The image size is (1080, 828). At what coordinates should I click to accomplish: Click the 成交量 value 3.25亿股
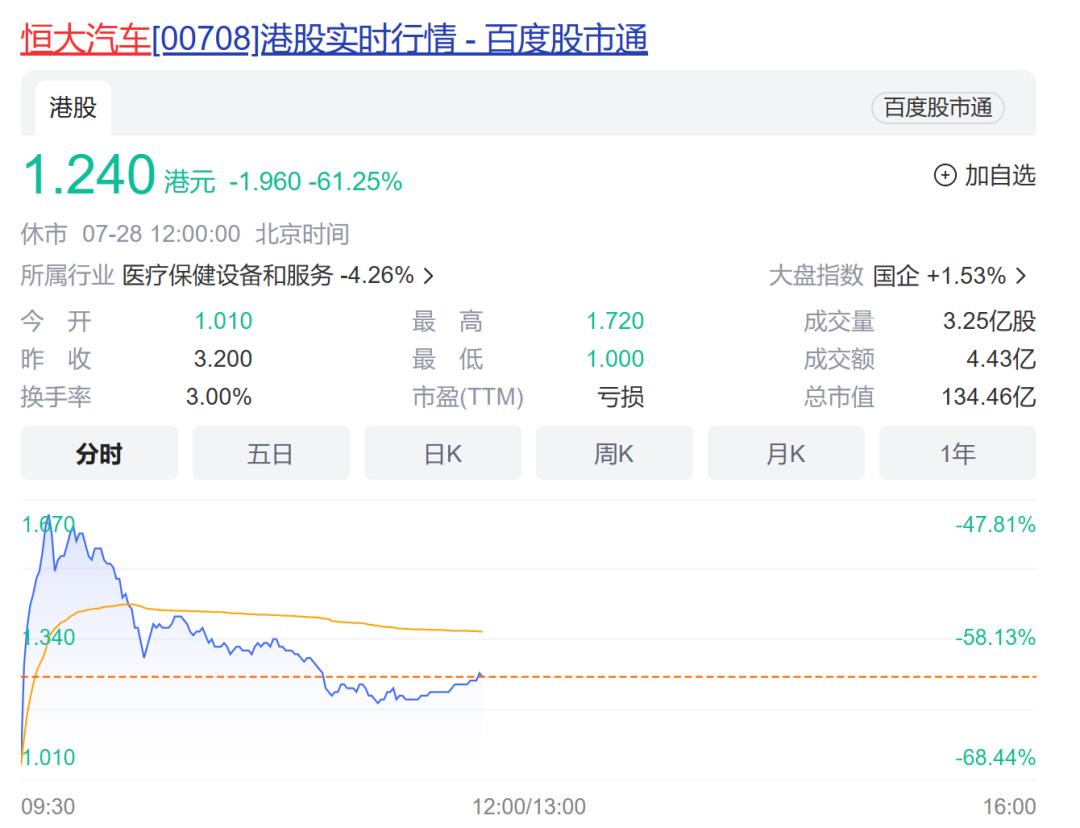coord(989,321)
